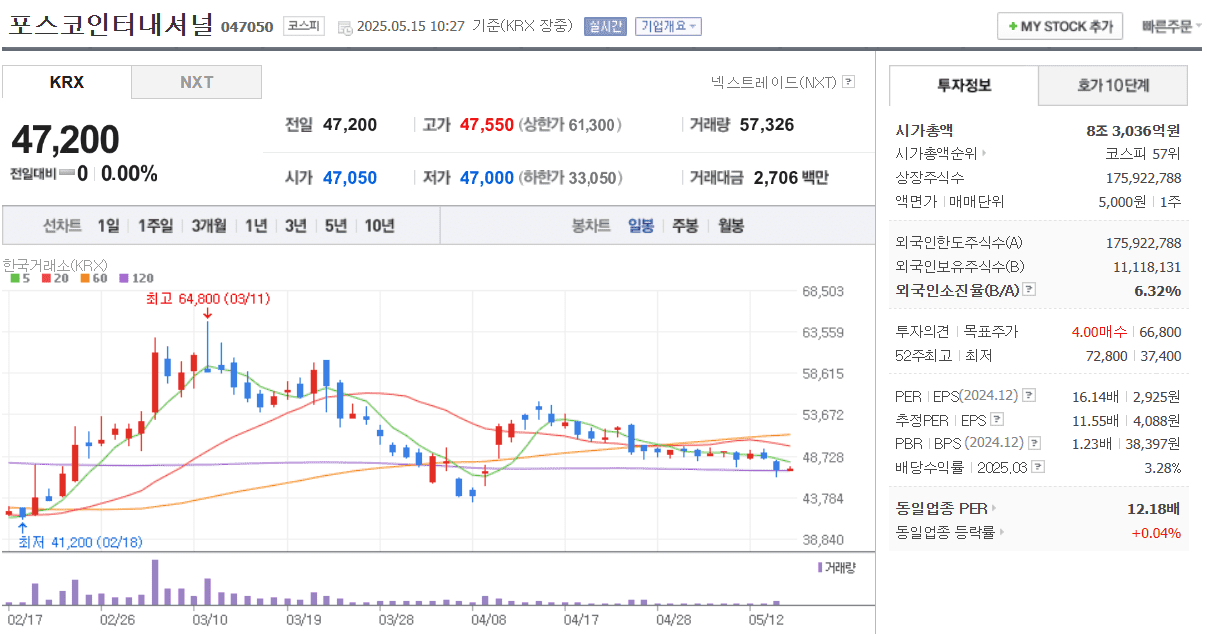
Task: Select the 주봉 candlestick chart
Action: (x=685, y=226)
